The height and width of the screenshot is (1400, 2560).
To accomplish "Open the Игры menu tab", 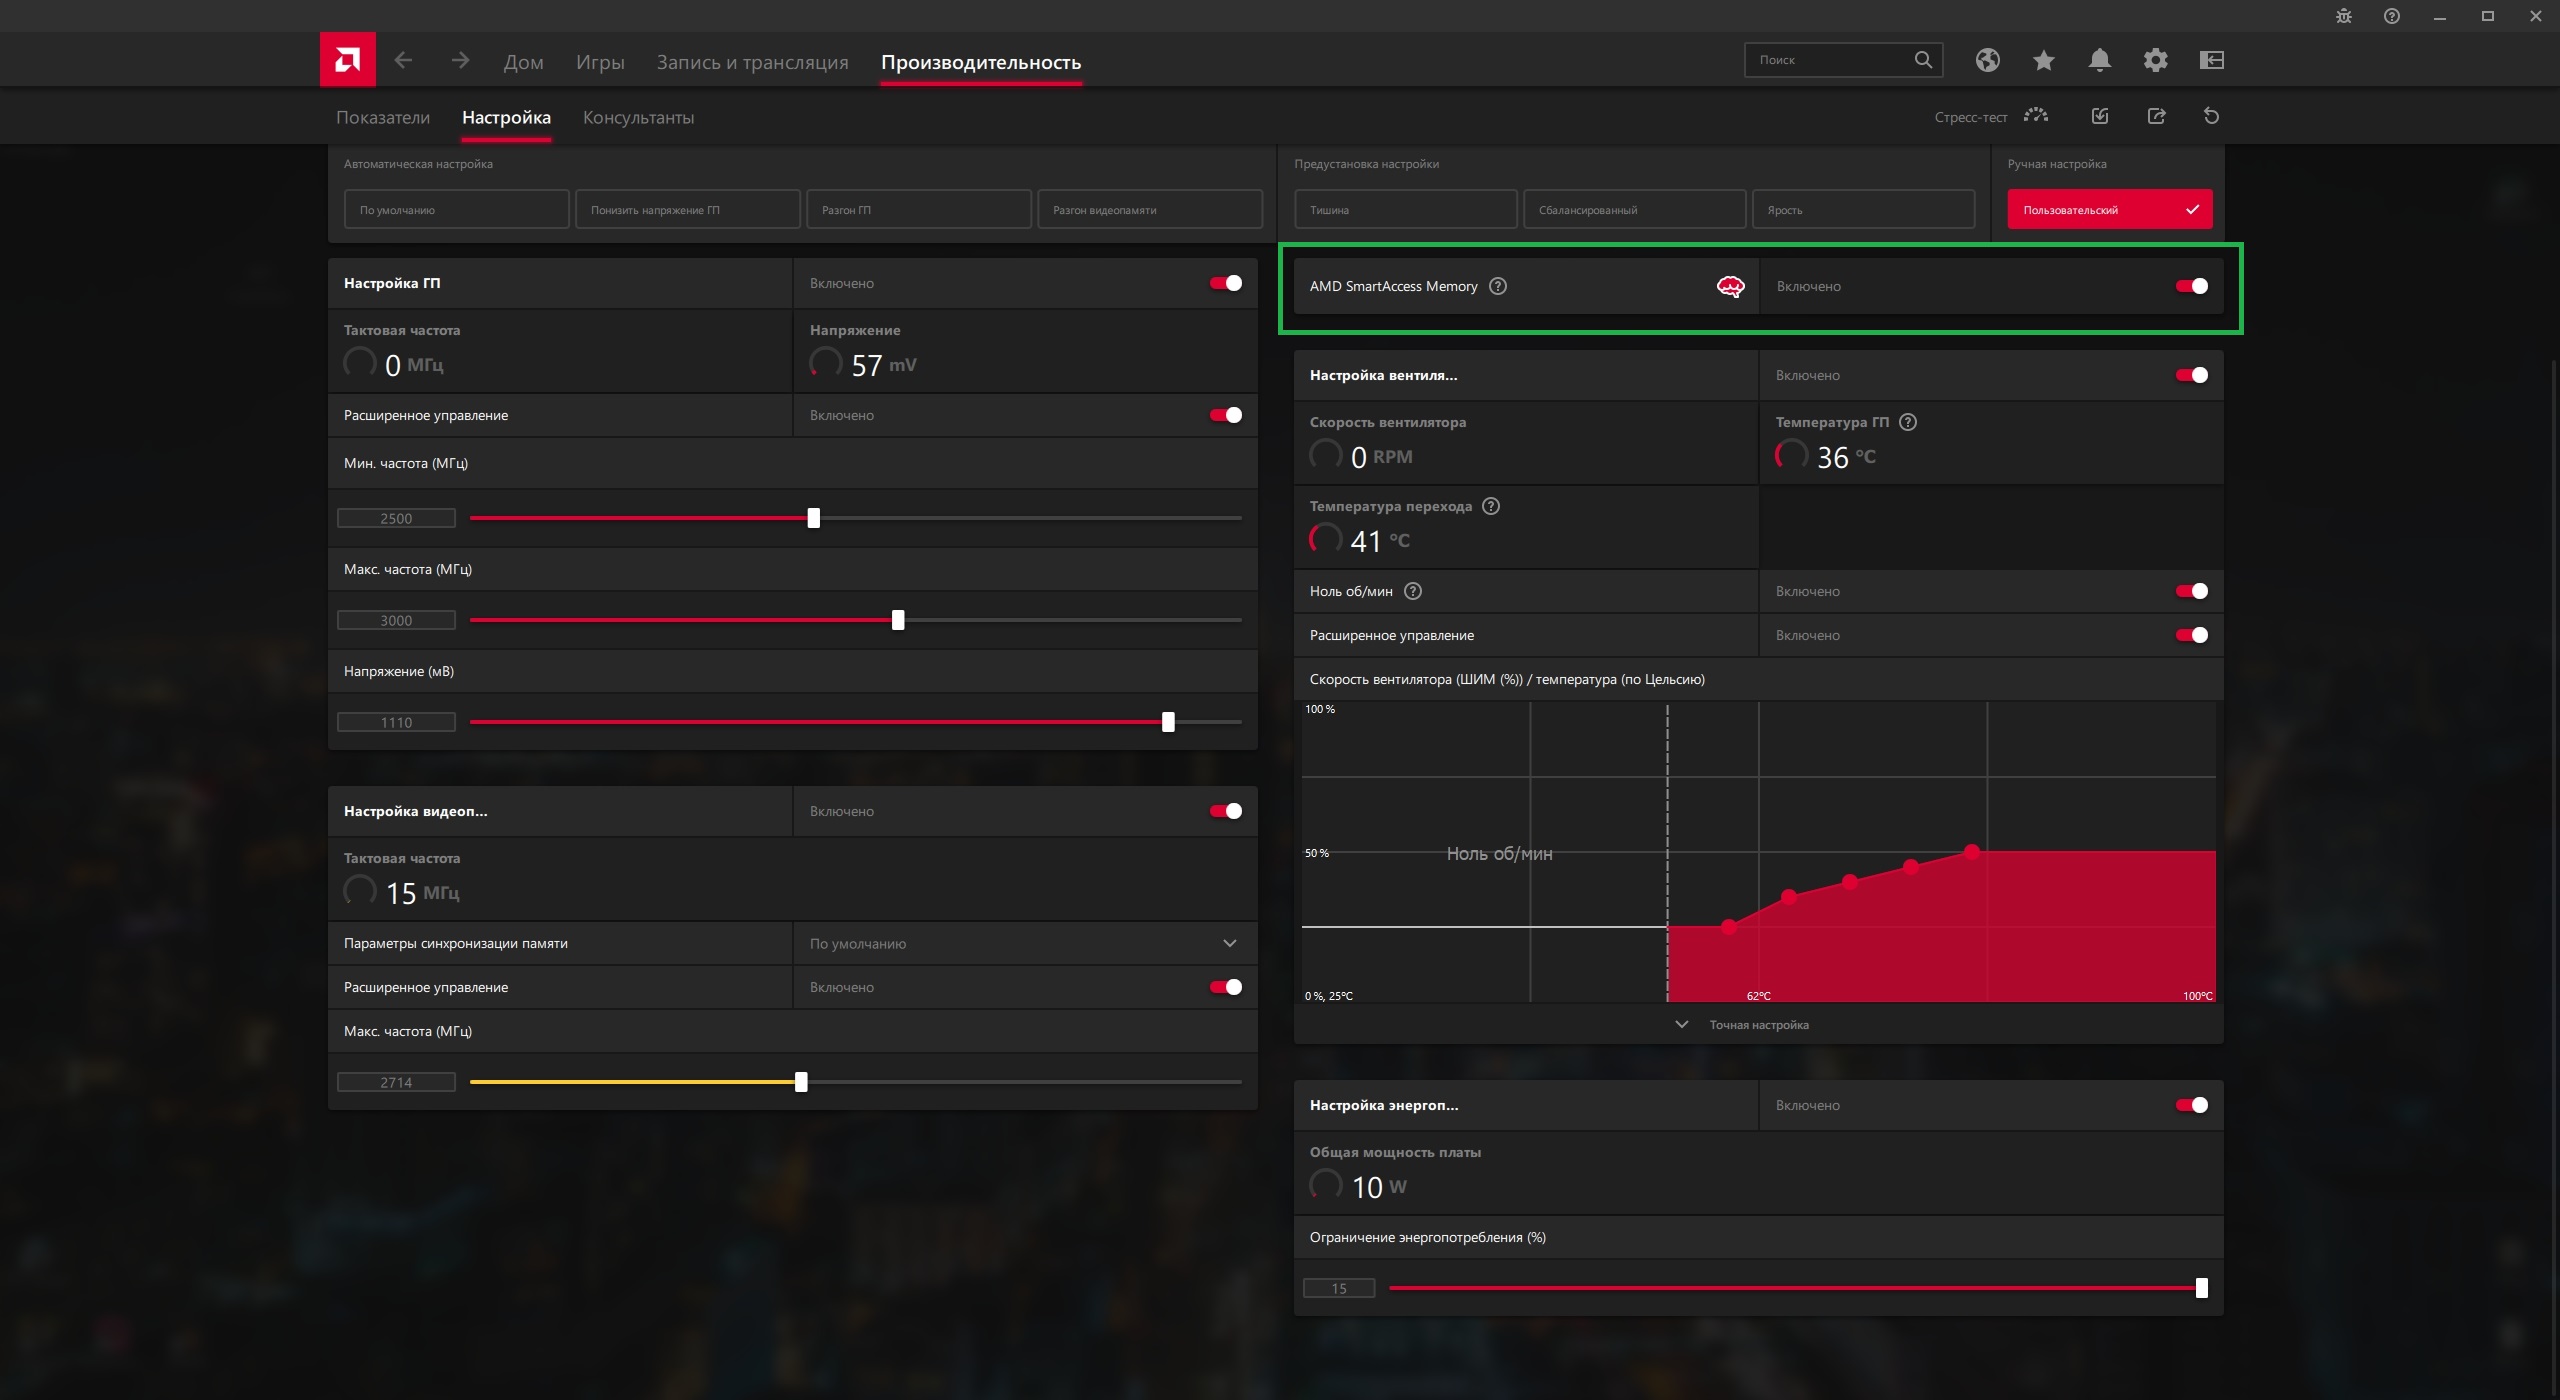I will point(599,62).
